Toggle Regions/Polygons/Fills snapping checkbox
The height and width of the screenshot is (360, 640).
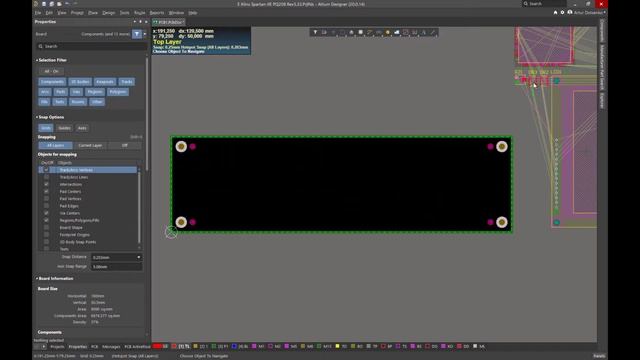pos(46,220)
